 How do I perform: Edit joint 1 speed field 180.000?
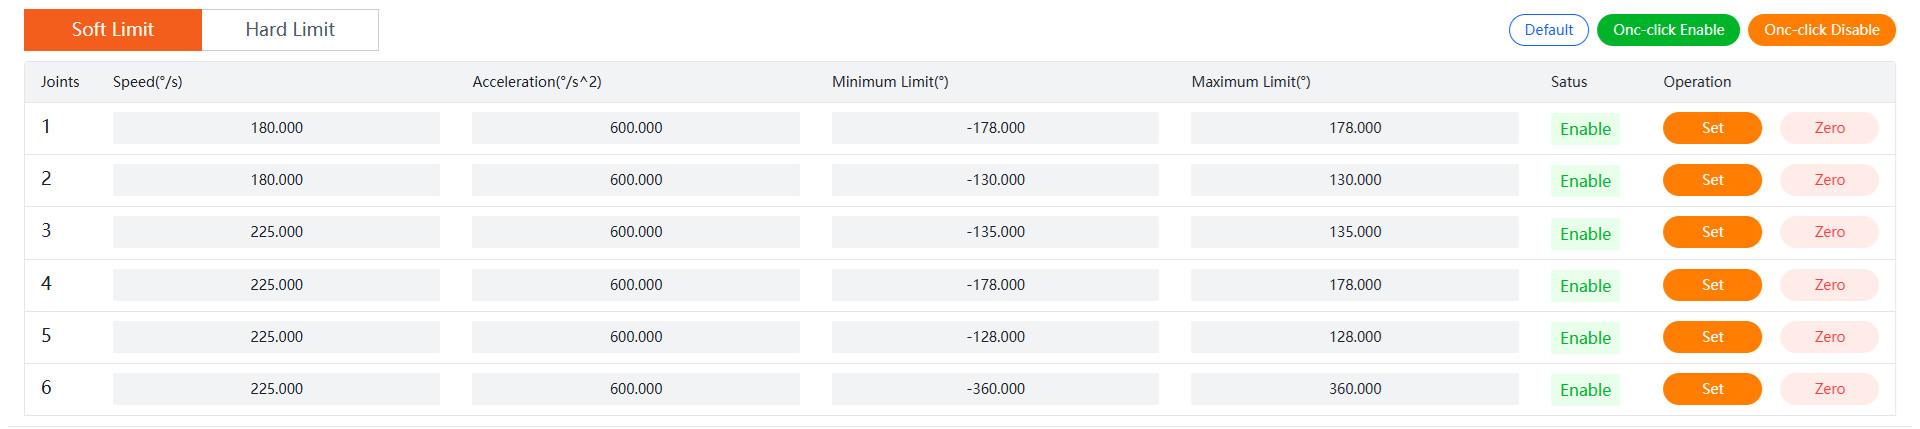pyautogui.click(x=276, y=128)
